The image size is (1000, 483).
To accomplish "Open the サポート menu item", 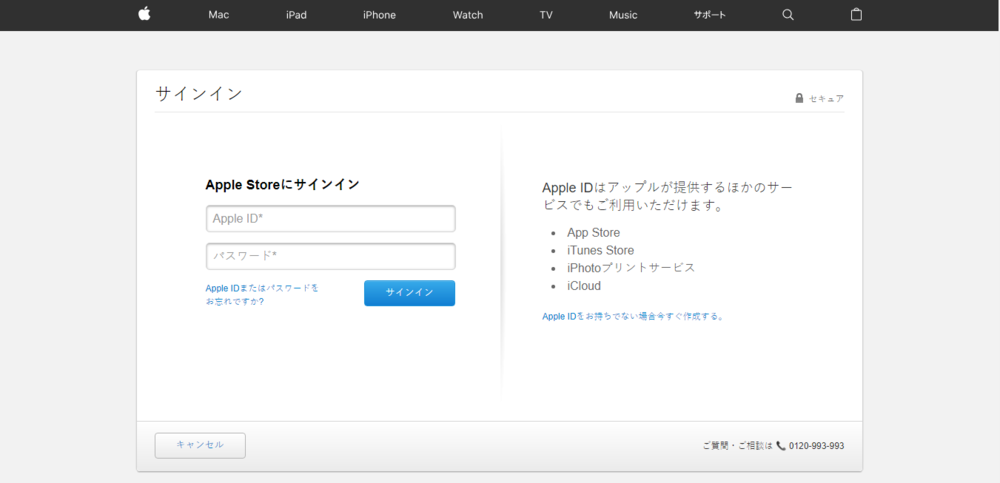I will pyautogui.click(x=710, y=15).
